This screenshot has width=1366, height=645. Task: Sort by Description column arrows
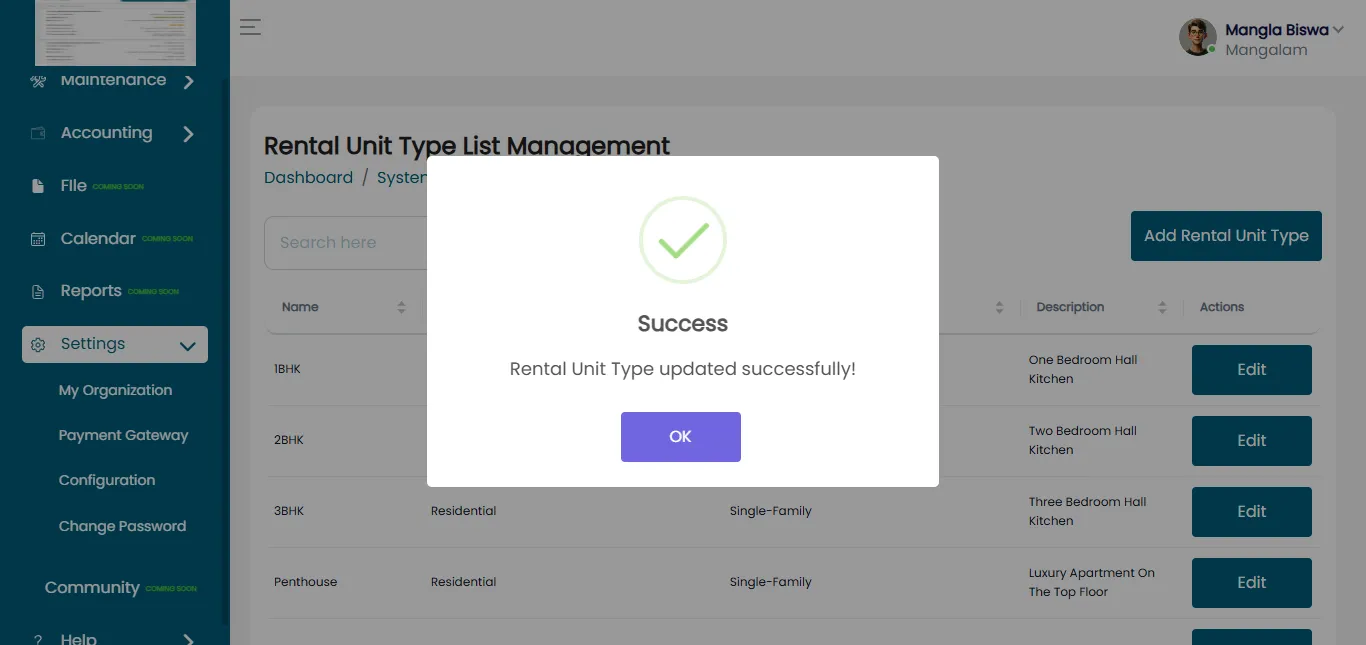pos(1162,307)
